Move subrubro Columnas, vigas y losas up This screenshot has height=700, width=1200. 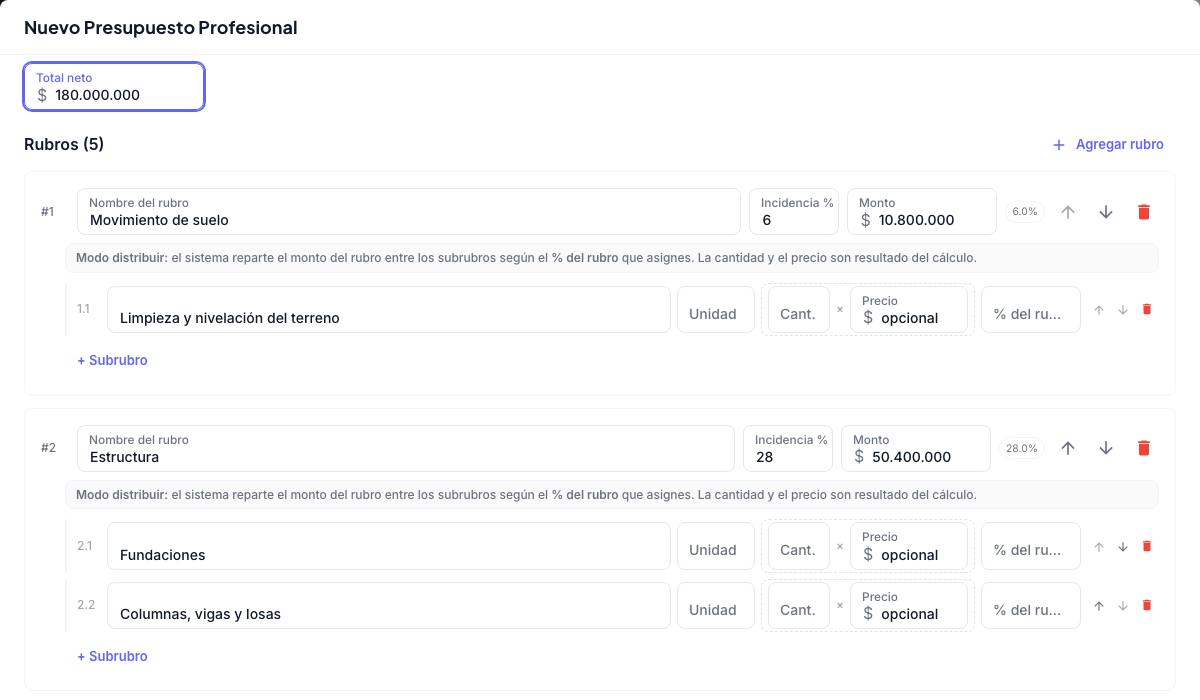[x=1099, y=606]
